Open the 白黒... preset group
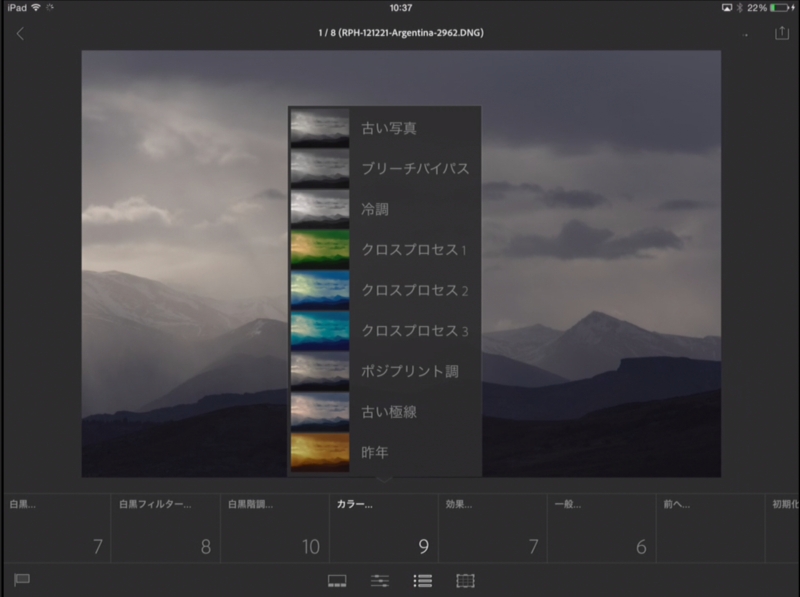800x597 pixels. (x=56, y=528)
